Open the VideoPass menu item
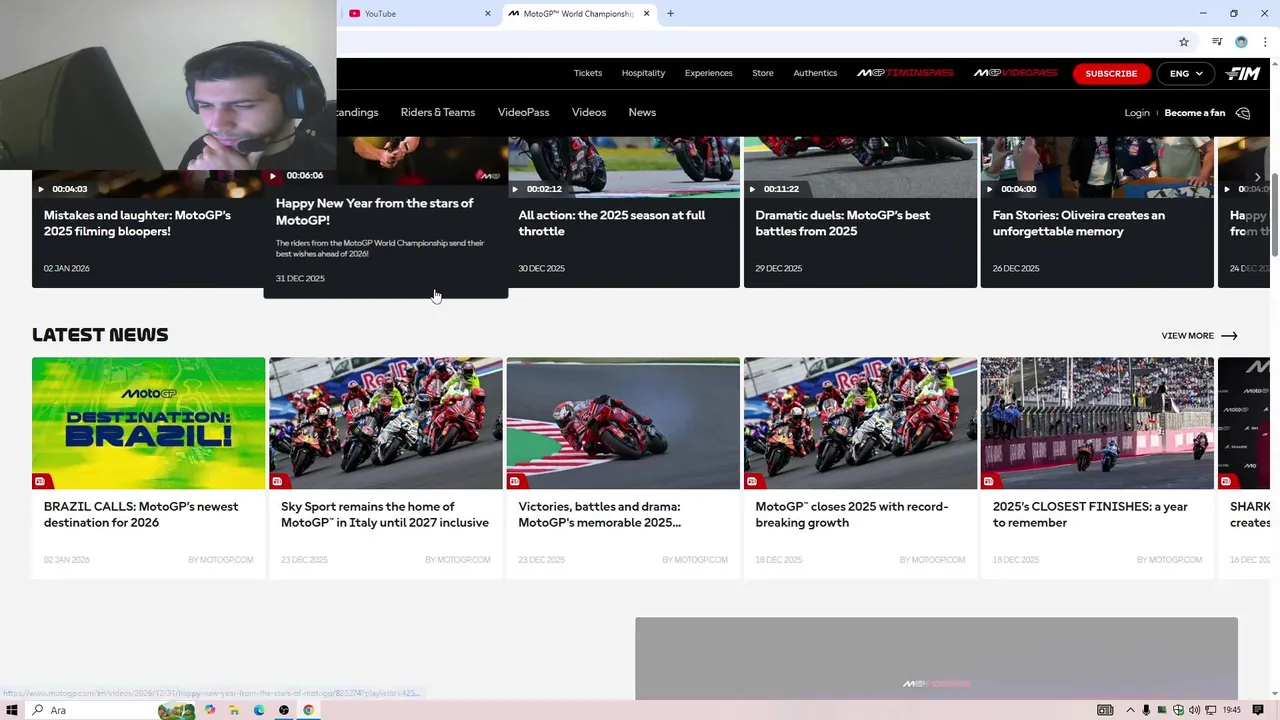1280x720 pixels. (524, 112)
